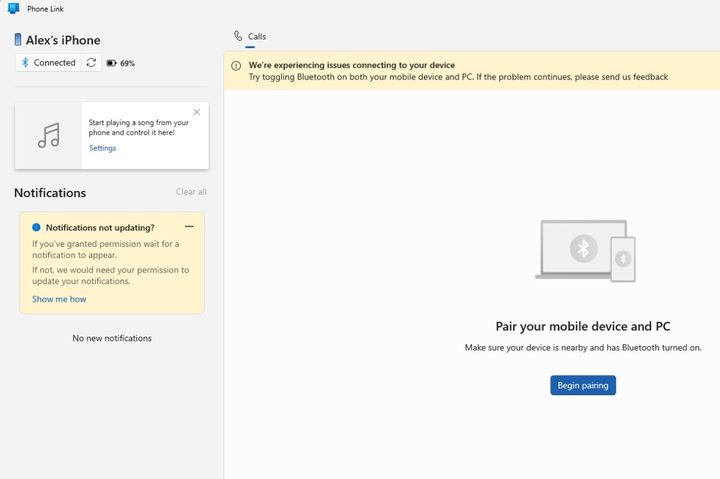
Task: Start pairing with the Begin pairing button
Action: pos(583,385)
